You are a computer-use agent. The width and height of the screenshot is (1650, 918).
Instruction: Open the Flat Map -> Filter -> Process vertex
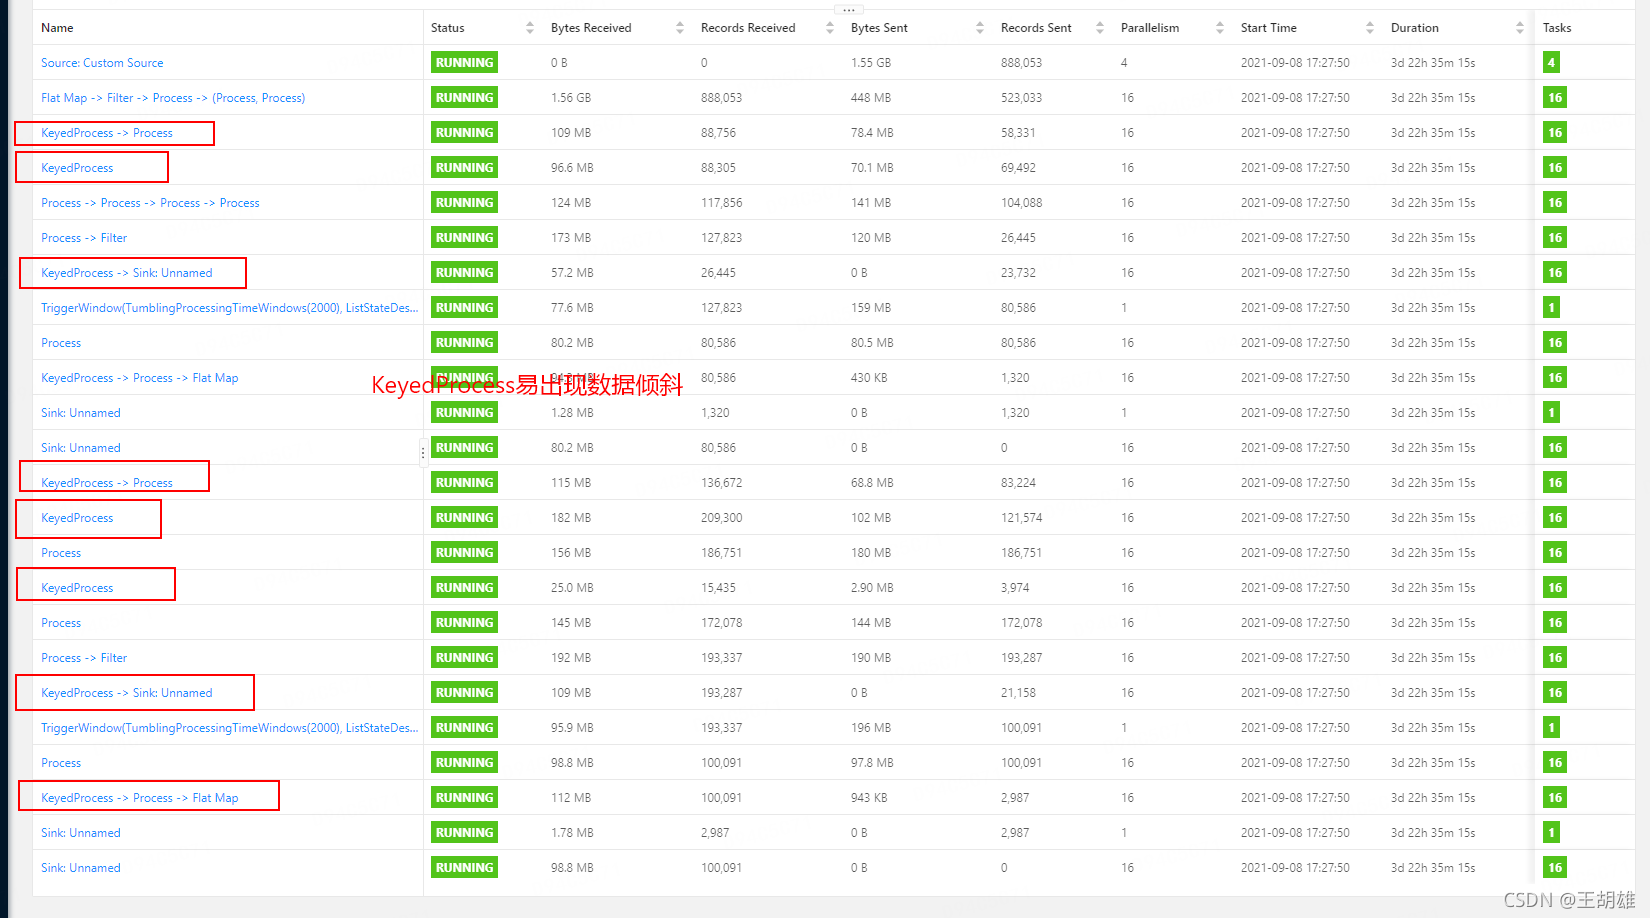coord(173,98)
